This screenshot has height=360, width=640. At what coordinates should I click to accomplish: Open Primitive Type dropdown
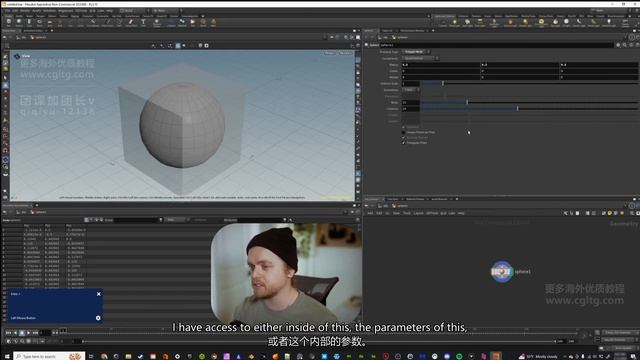[416, 52]
